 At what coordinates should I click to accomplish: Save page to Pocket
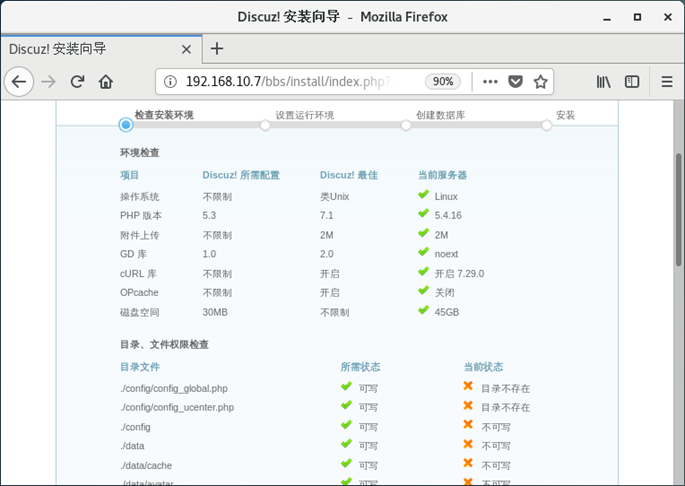coord(515,81)
